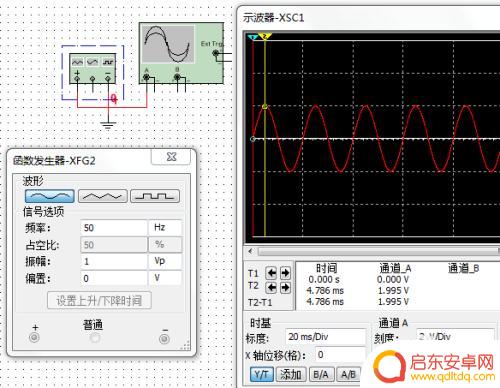Viewport: 500px width, 388px height.
Task: Click the ground symbol on schematic
Action: coord(108,125)
